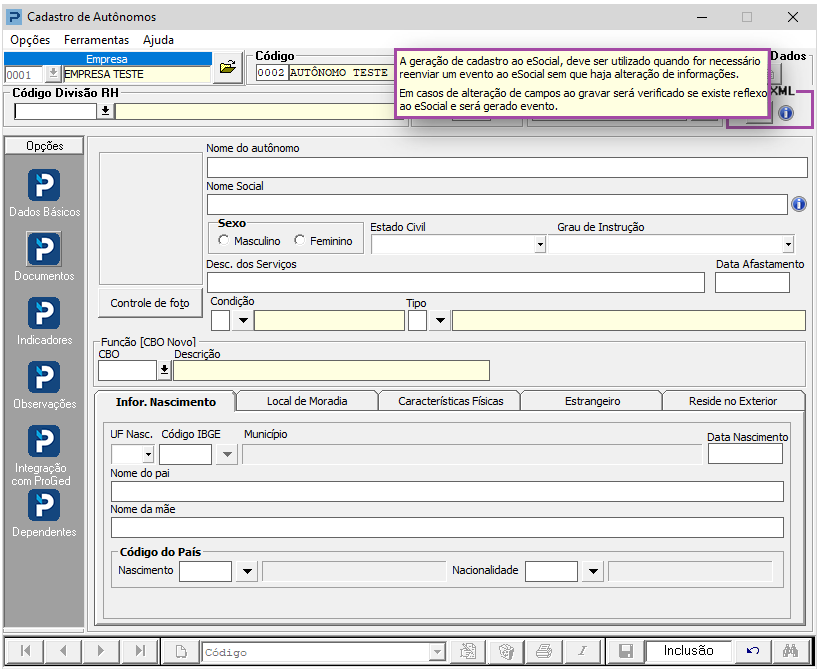
Task: Open the Estado Civil dropdown
Action: coord(540,244)
